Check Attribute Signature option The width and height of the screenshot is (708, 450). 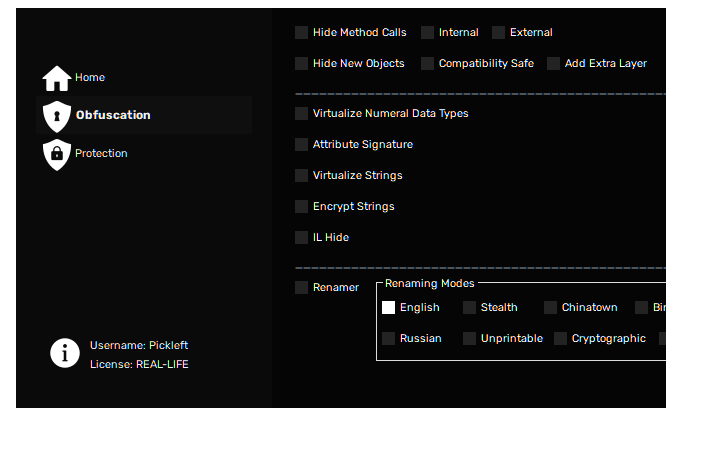302,144
